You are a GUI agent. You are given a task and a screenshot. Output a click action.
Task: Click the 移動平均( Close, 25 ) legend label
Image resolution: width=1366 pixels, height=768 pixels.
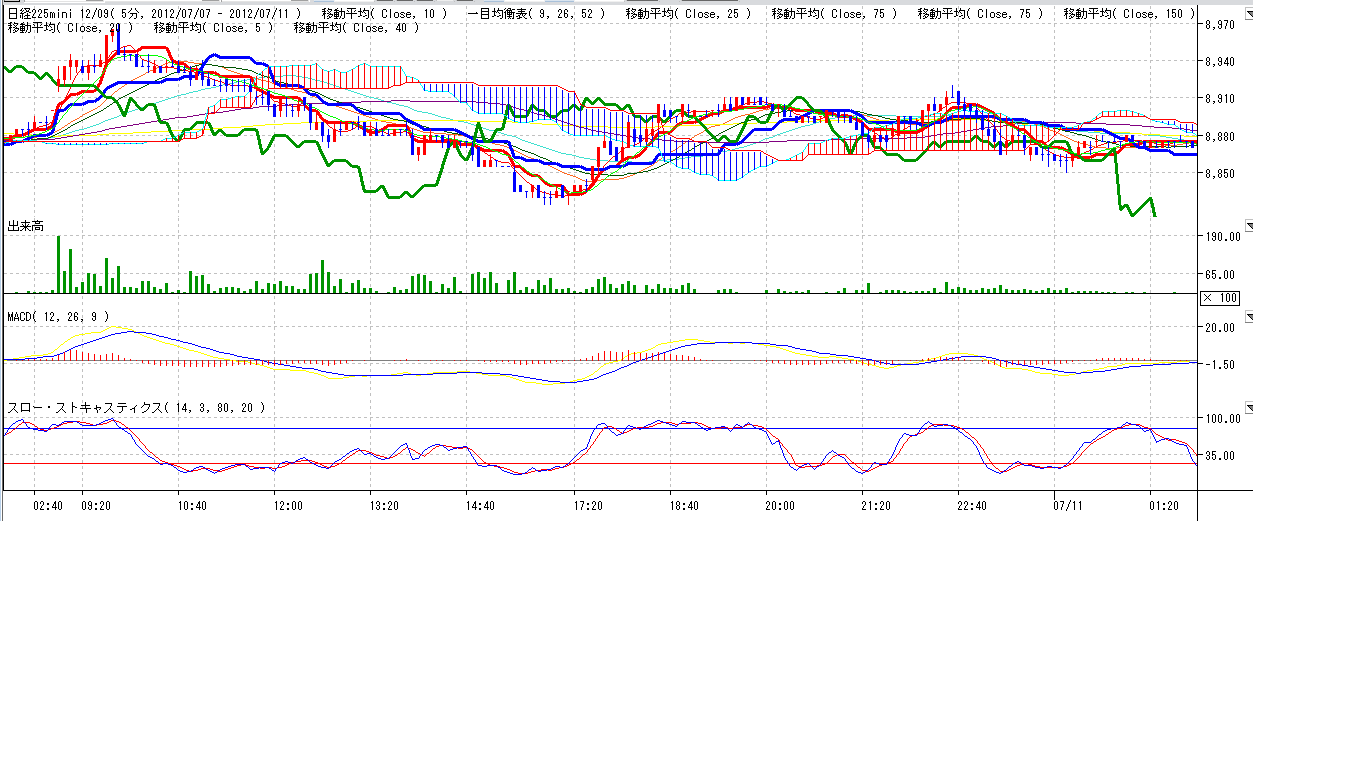tap(687, 13)
